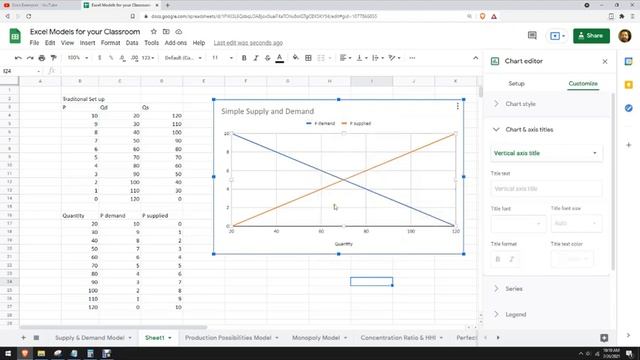Open the all sheets list icon

pos(36,338)
